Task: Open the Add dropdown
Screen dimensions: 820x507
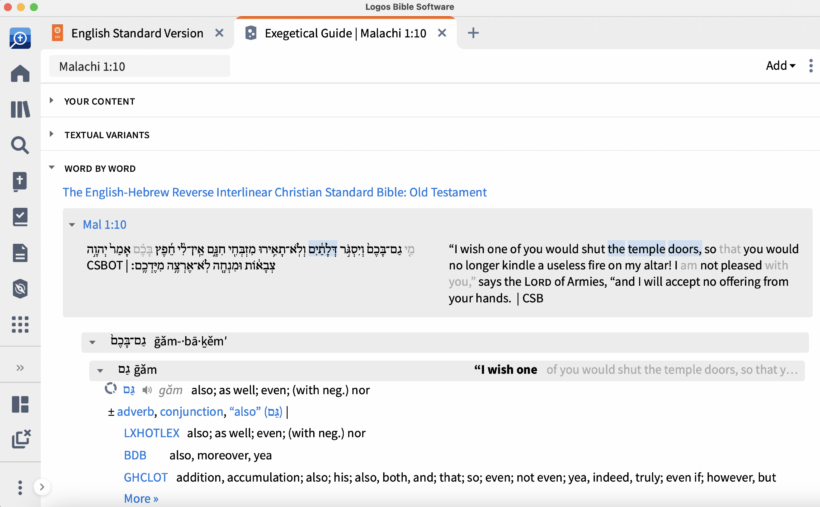Action: (x=780, y=65)
